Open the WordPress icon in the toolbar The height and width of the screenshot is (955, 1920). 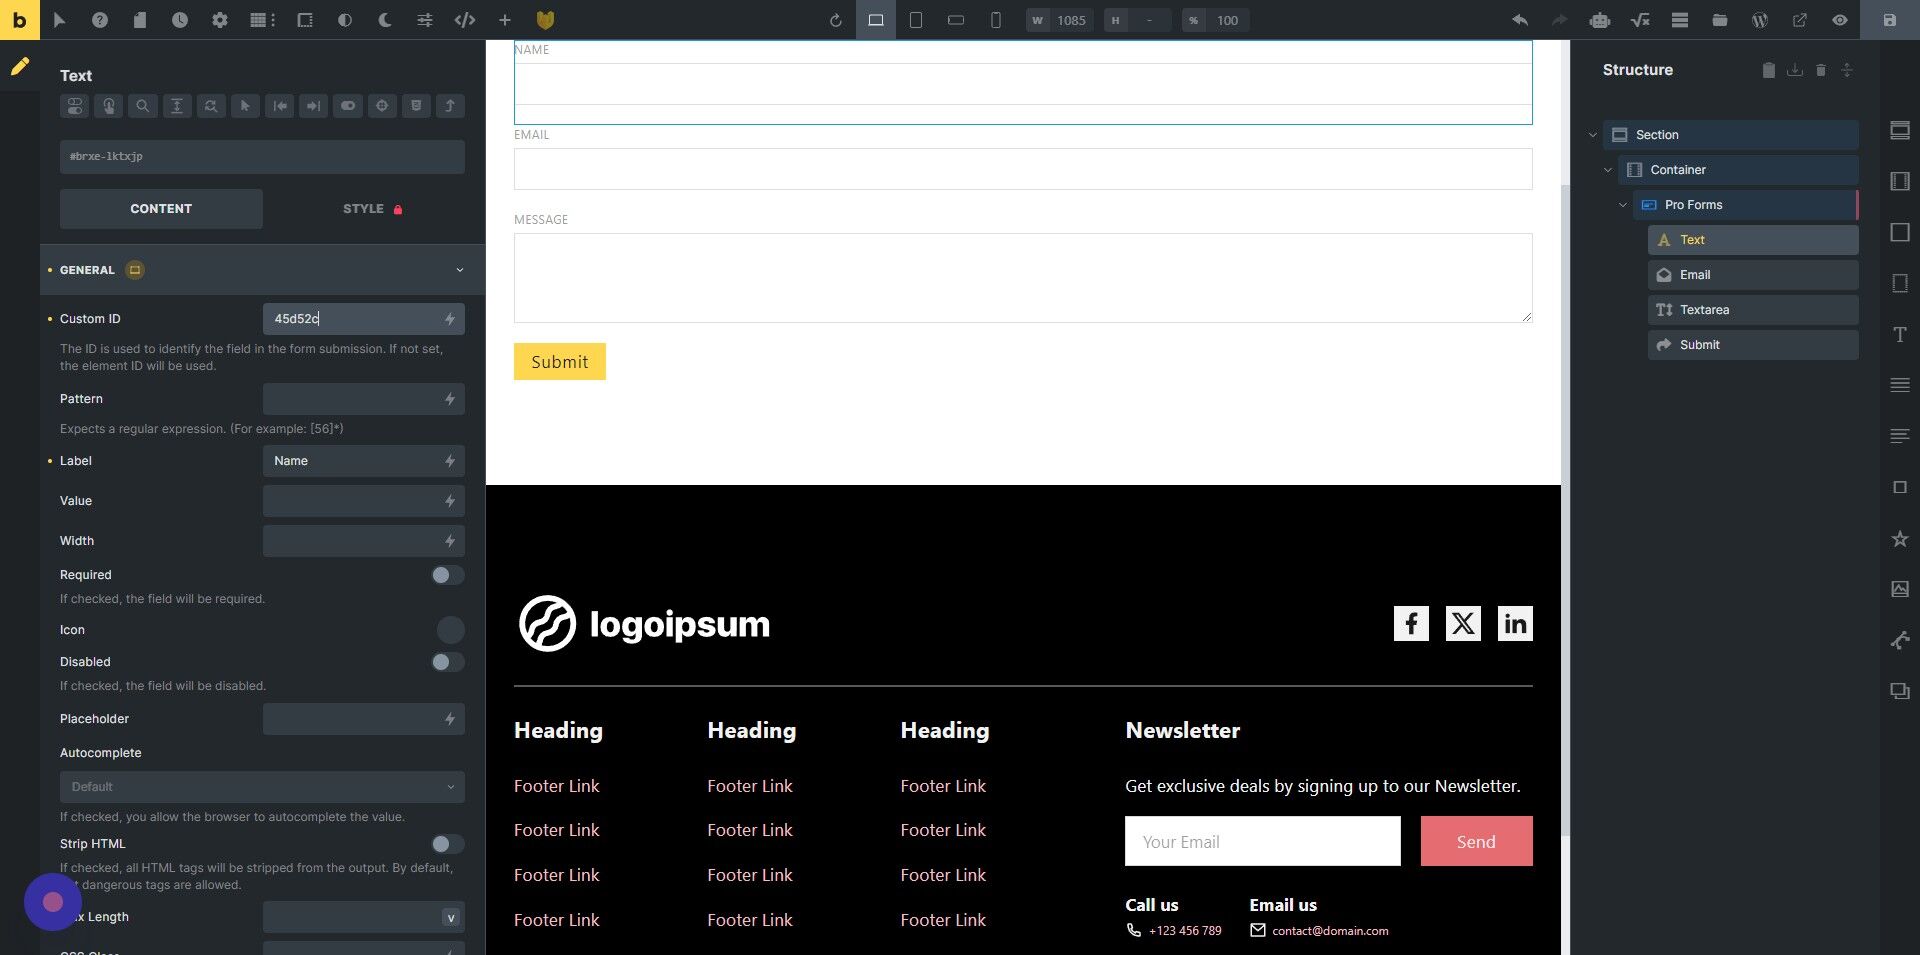(1760, 20)
